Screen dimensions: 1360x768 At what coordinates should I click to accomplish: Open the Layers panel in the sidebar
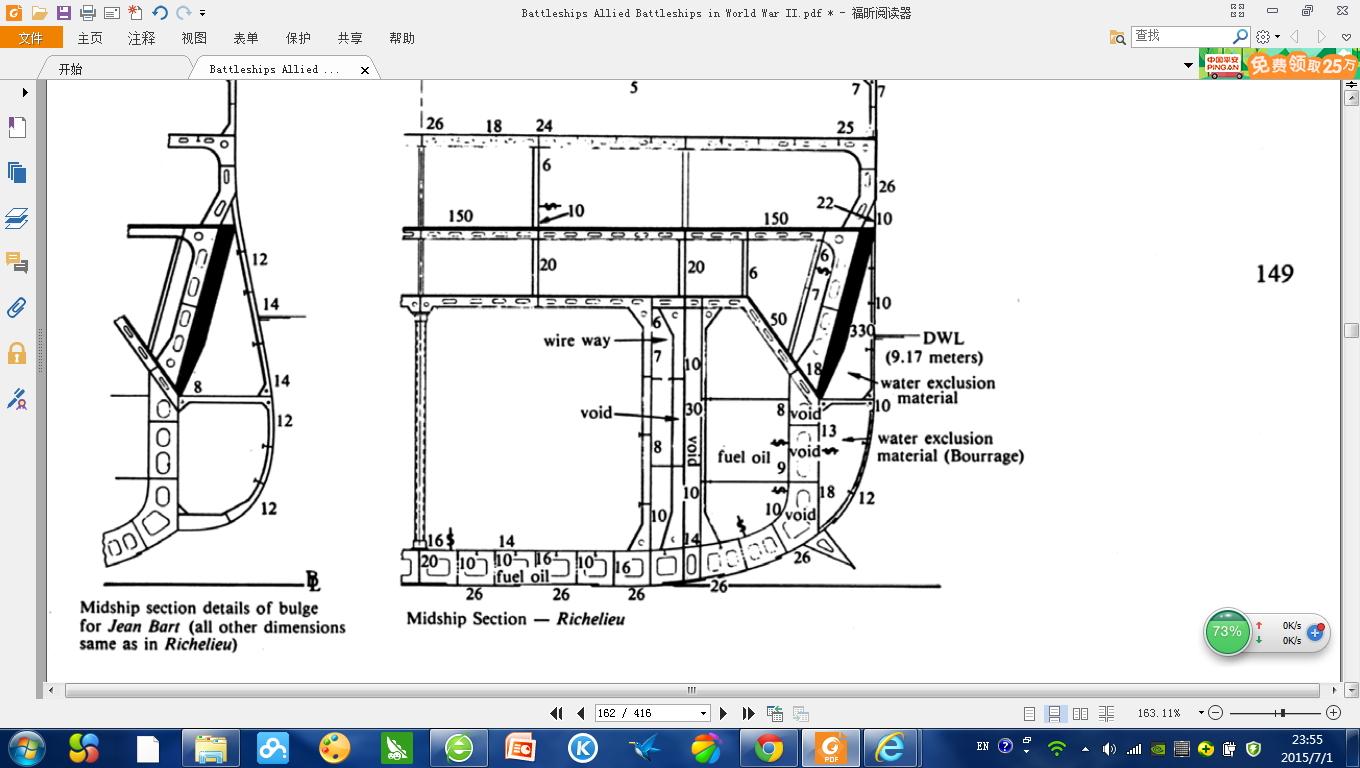[17, 218]
